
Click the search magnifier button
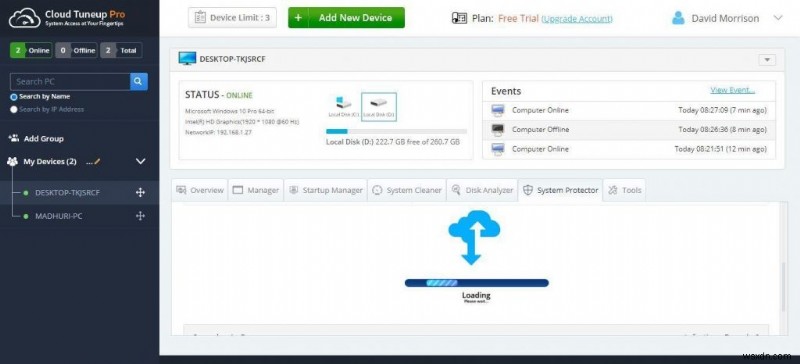point(139,82)
